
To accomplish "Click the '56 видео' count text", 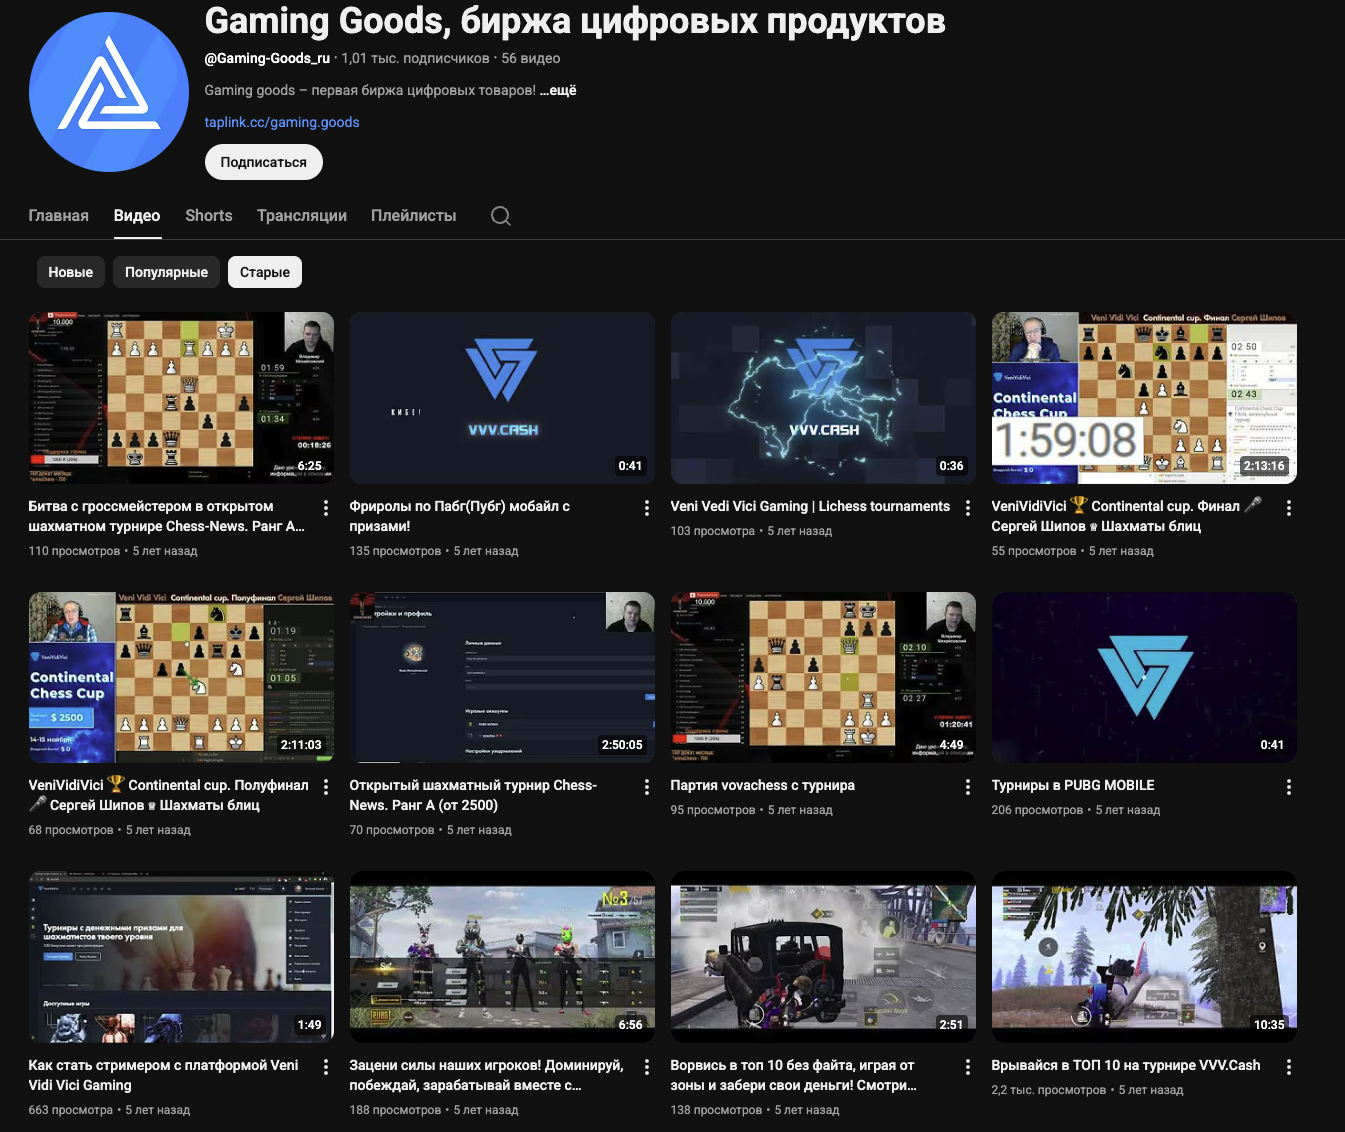I will pyautogui.click(x=531, y=58).
